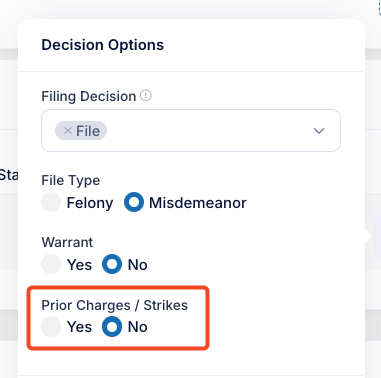
Task: Click the Yes label under Warrant
Action: [79, 265]
